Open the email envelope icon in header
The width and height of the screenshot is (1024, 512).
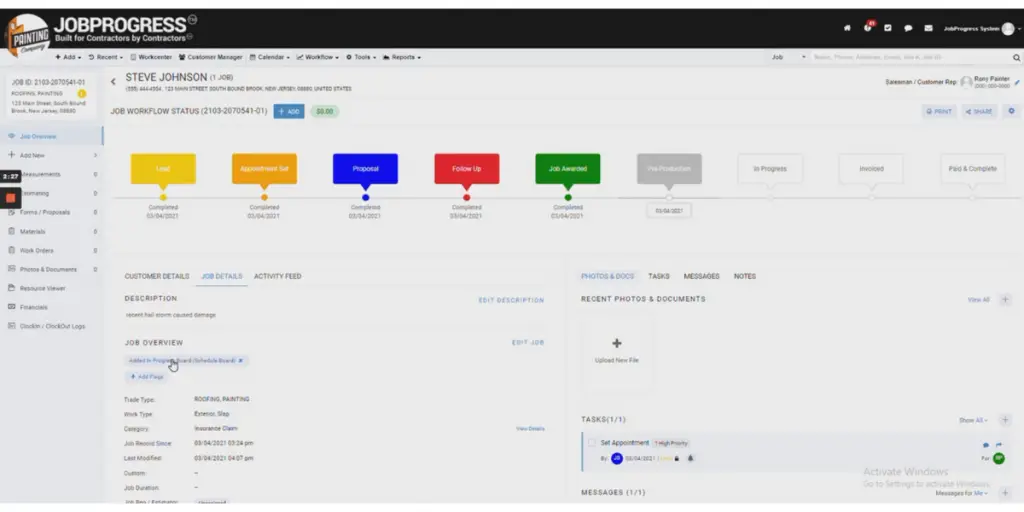pos(928,28)
